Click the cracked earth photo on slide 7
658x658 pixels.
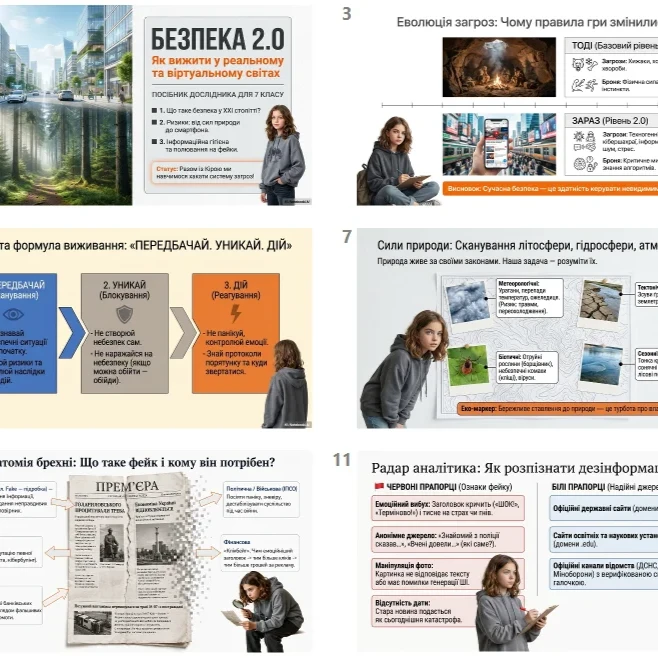(601, 301)
